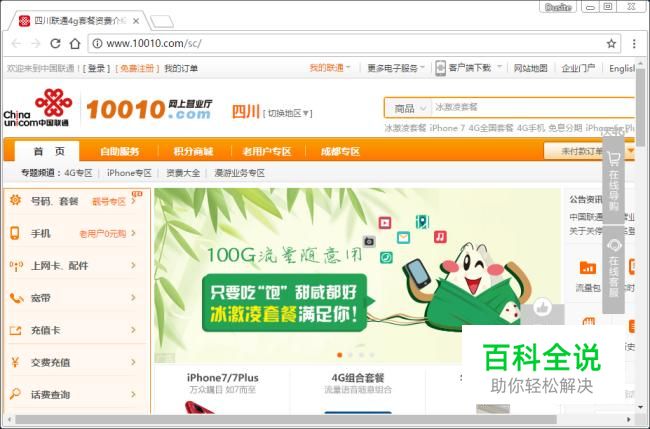Image resolution: width=650 pixels, height=429 pixels.
Task: Open the 漫游业务专区 topic channel
Action: coord(239,173)
